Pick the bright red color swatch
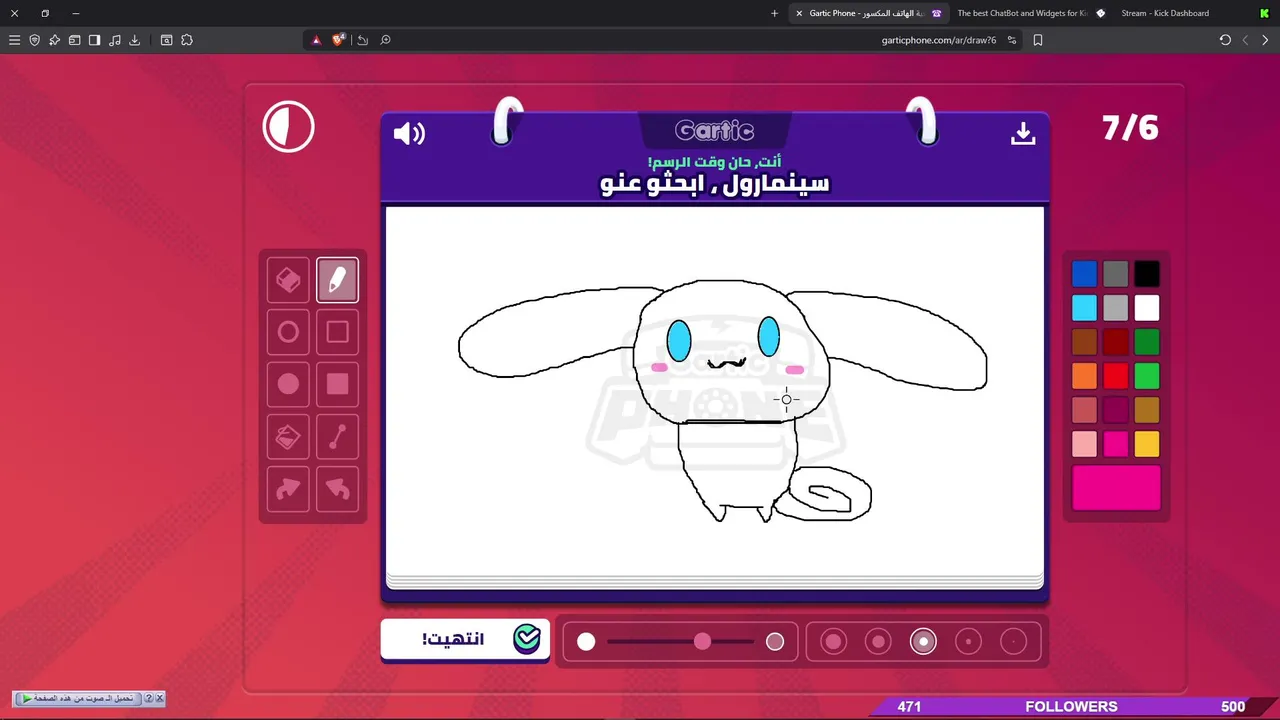This screenshot has width=1280, height=720. pos(1116,376)
